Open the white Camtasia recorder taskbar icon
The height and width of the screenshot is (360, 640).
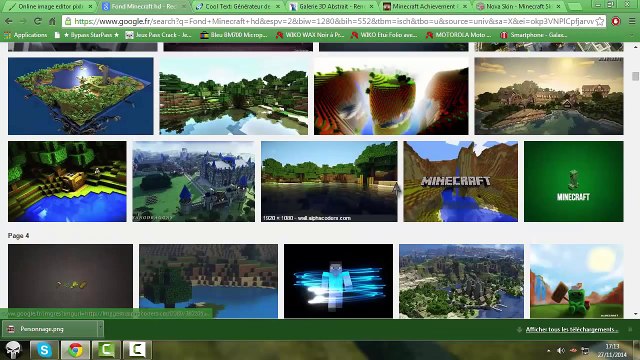pyautogui.click(x=137, y=350)
